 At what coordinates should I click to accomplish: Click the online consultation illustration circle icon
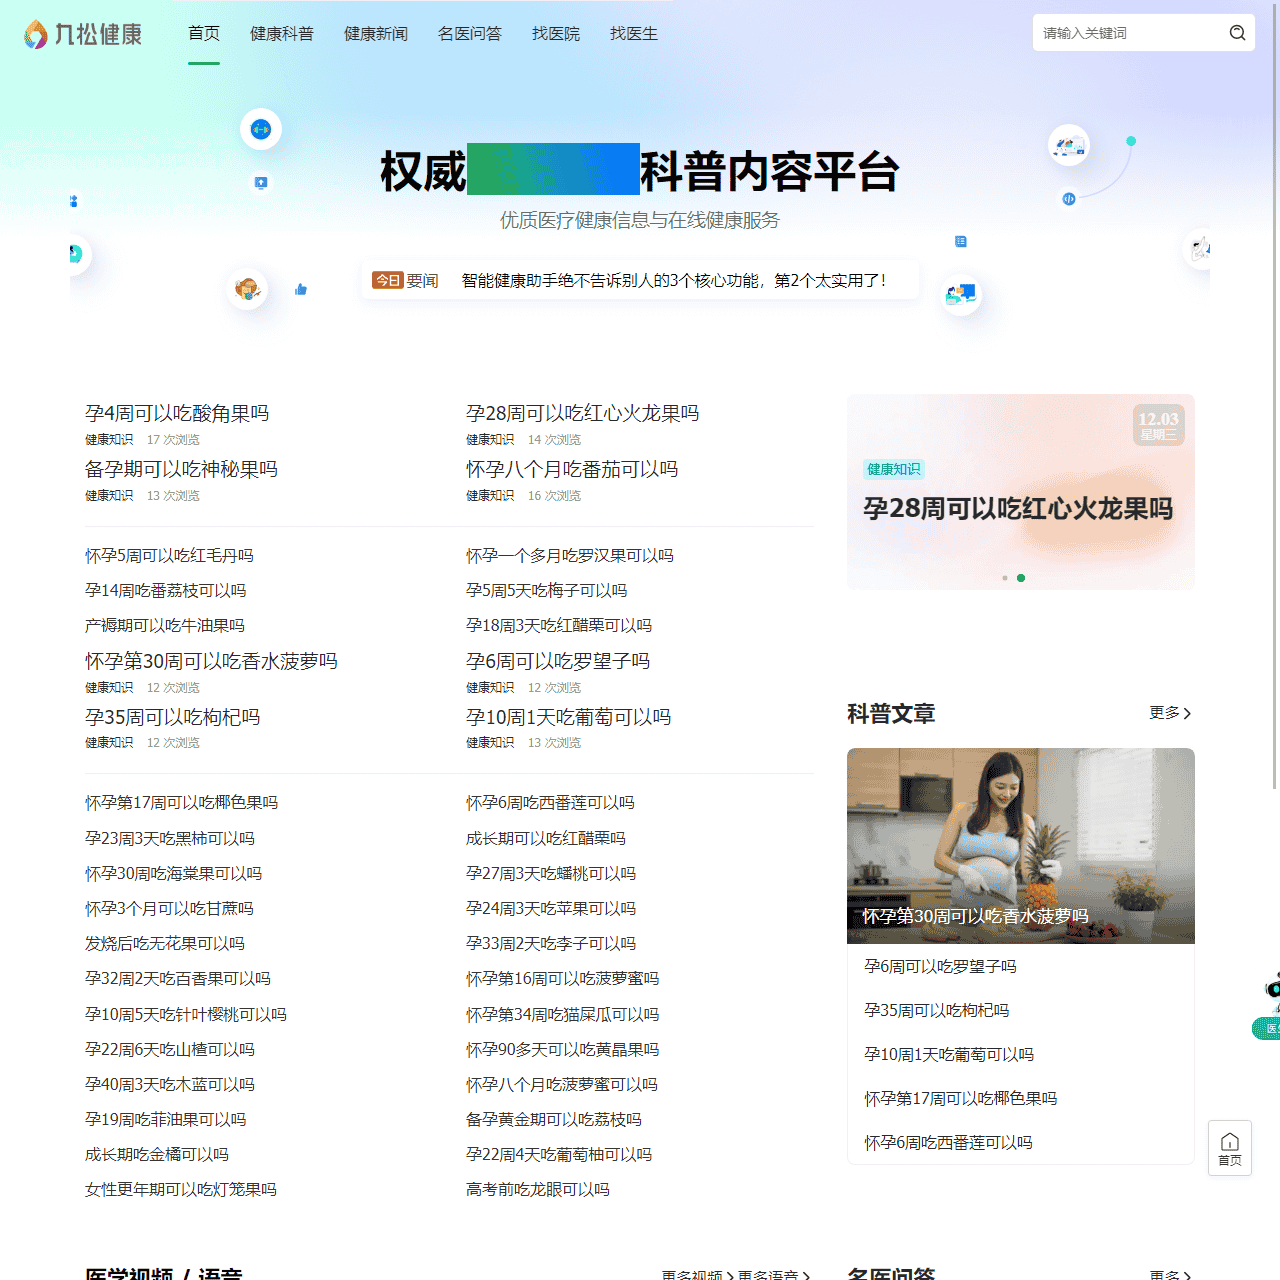pos(960,294)
